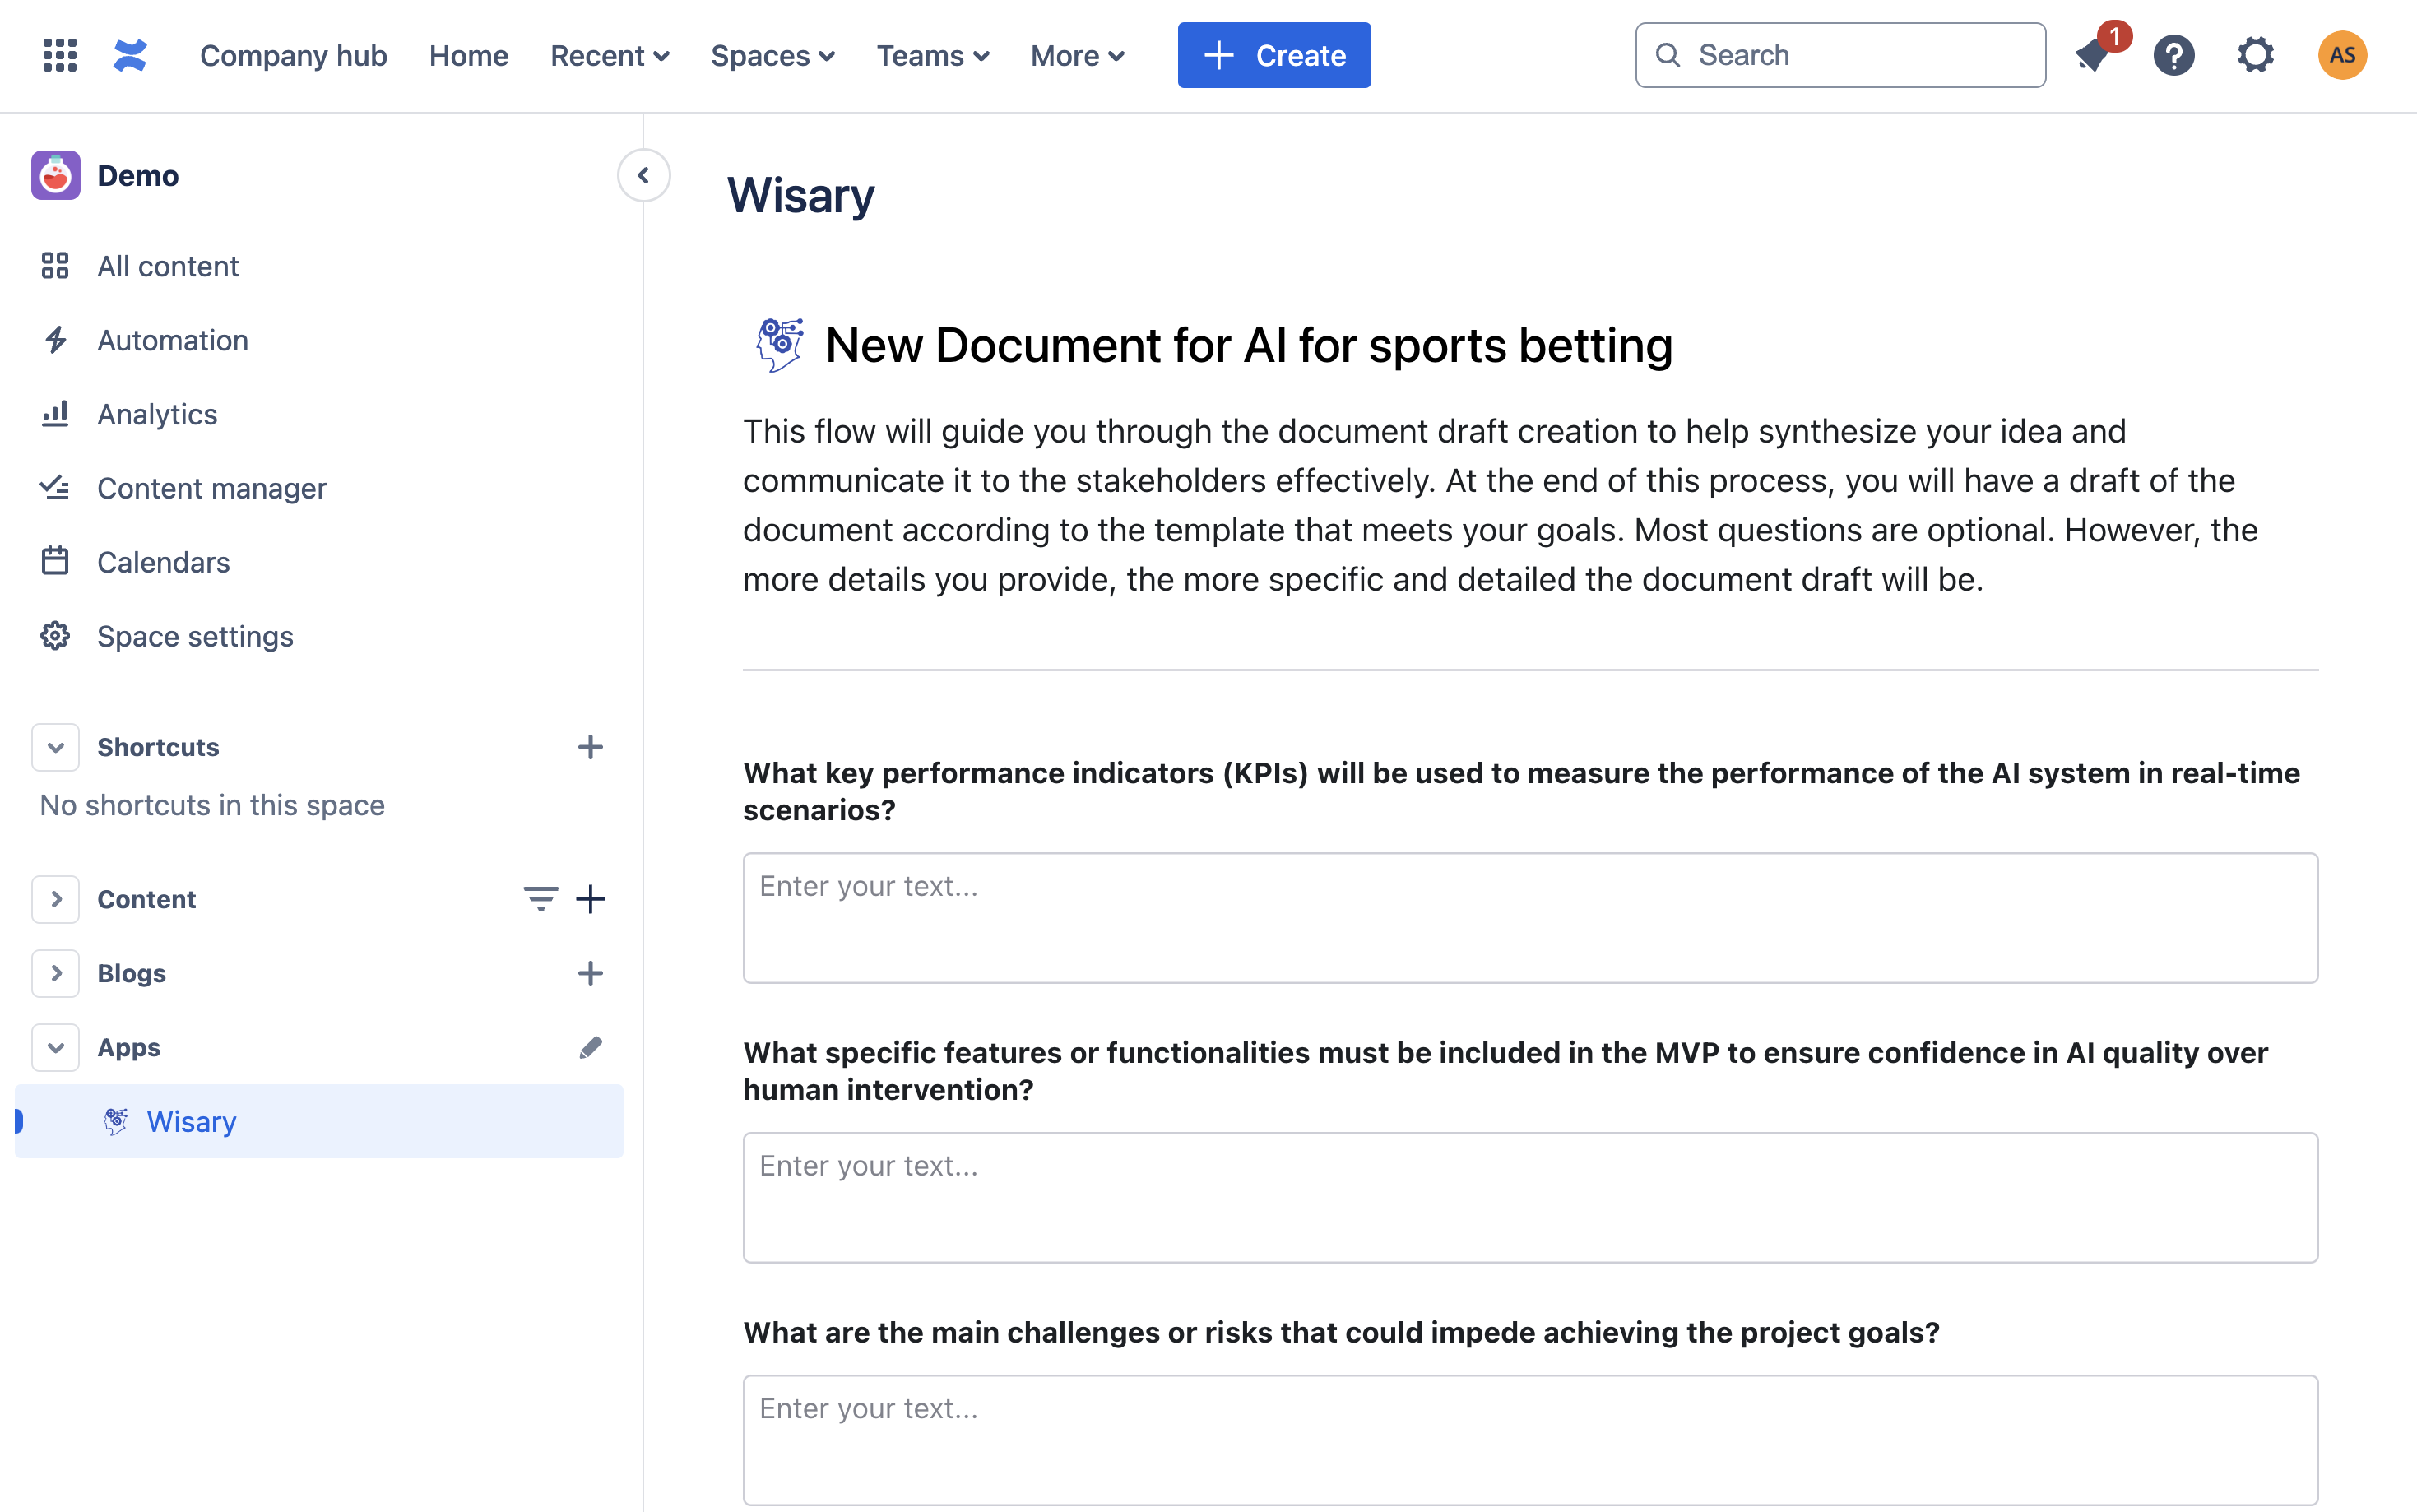Click the AS profile avatar
This screenshot has height=1512, width=2417.
2342,55
